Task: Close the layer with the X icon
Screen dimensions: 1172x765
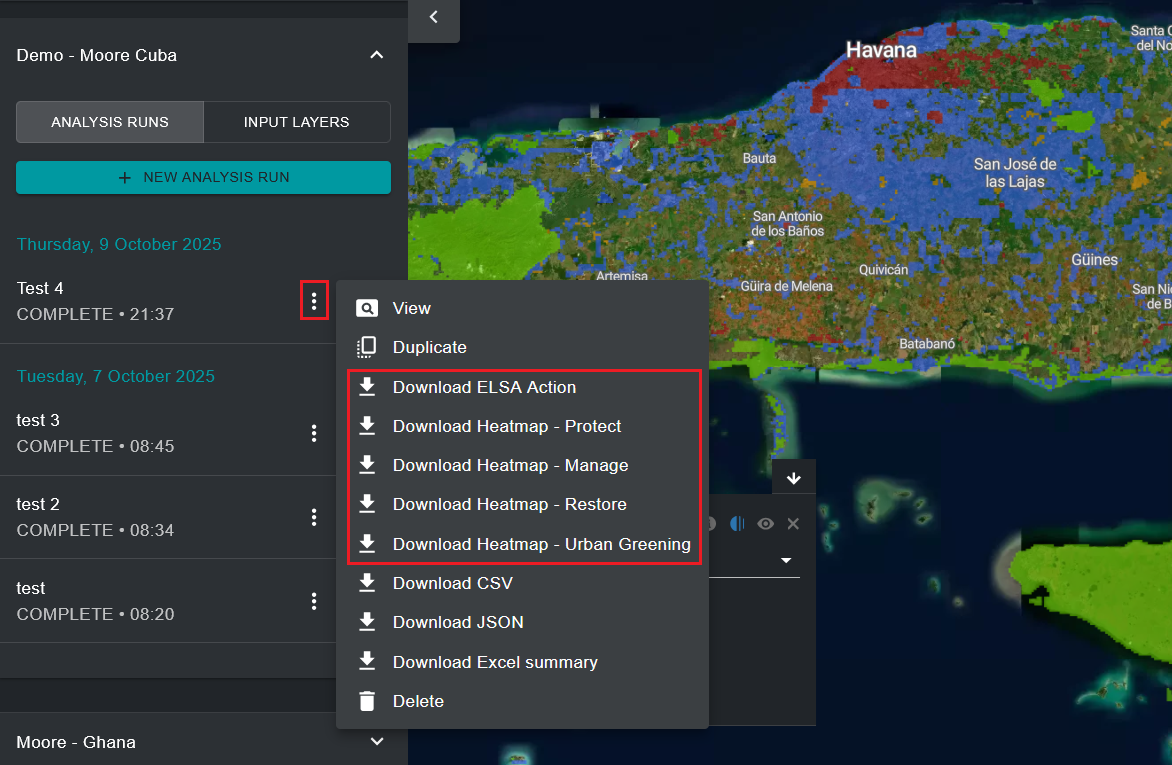Action: tap(793, 524)
